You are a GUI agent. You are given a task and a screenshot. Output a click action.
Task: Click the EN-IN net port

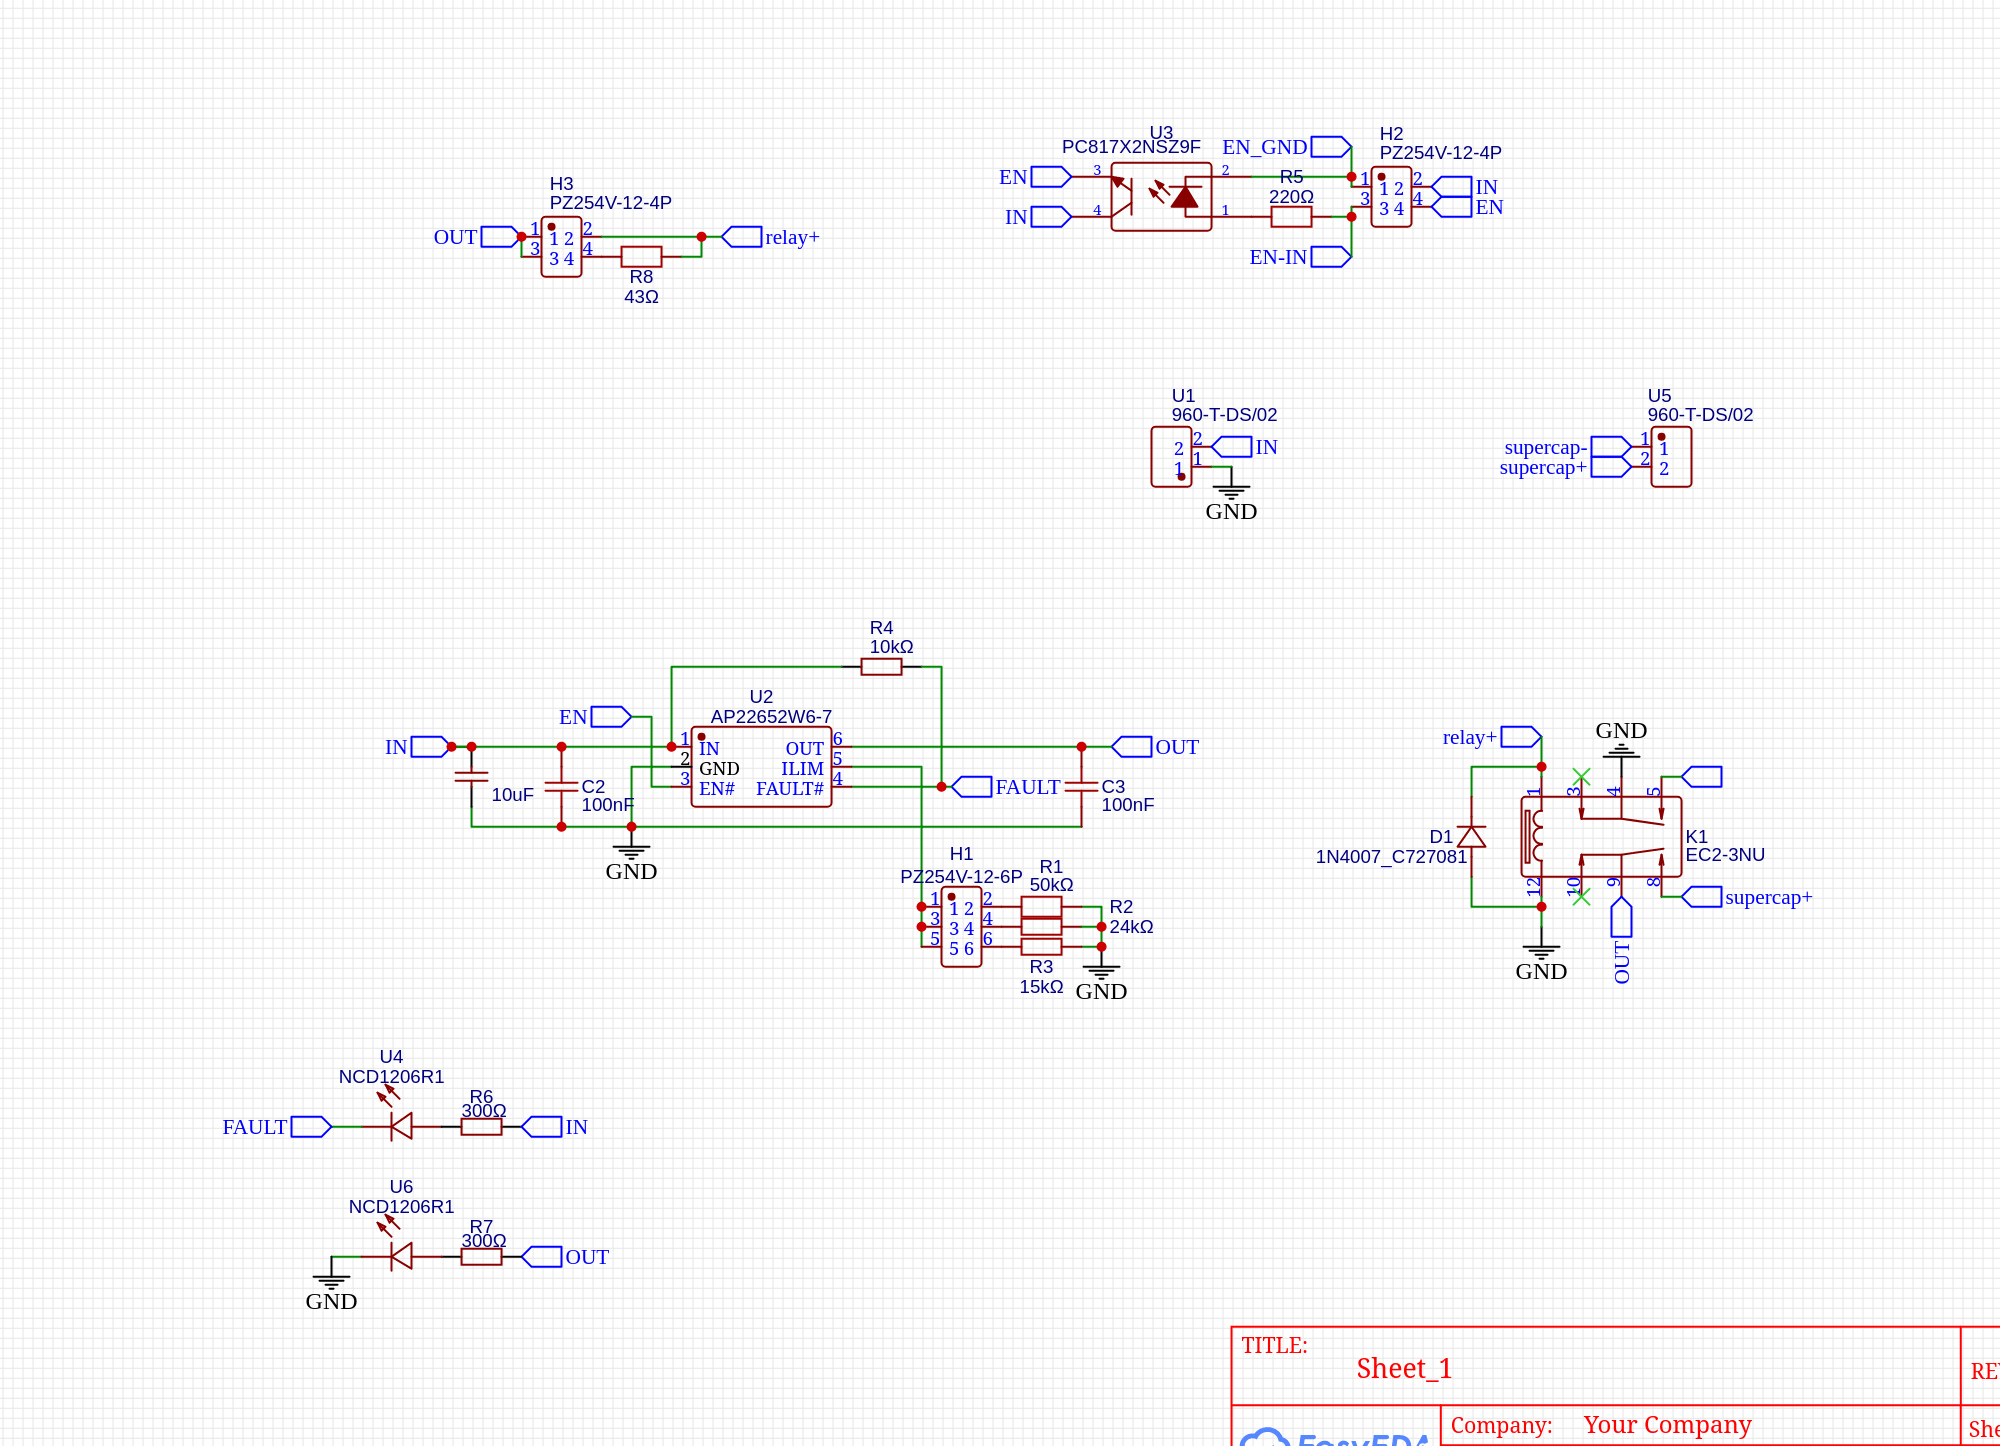click(1331, 257)
